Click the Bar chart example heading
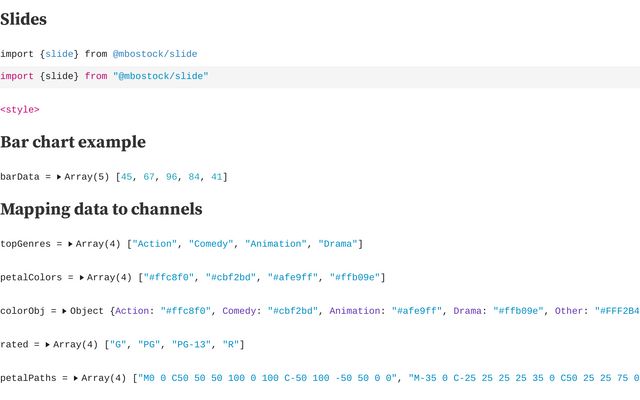 coord(73,142)
